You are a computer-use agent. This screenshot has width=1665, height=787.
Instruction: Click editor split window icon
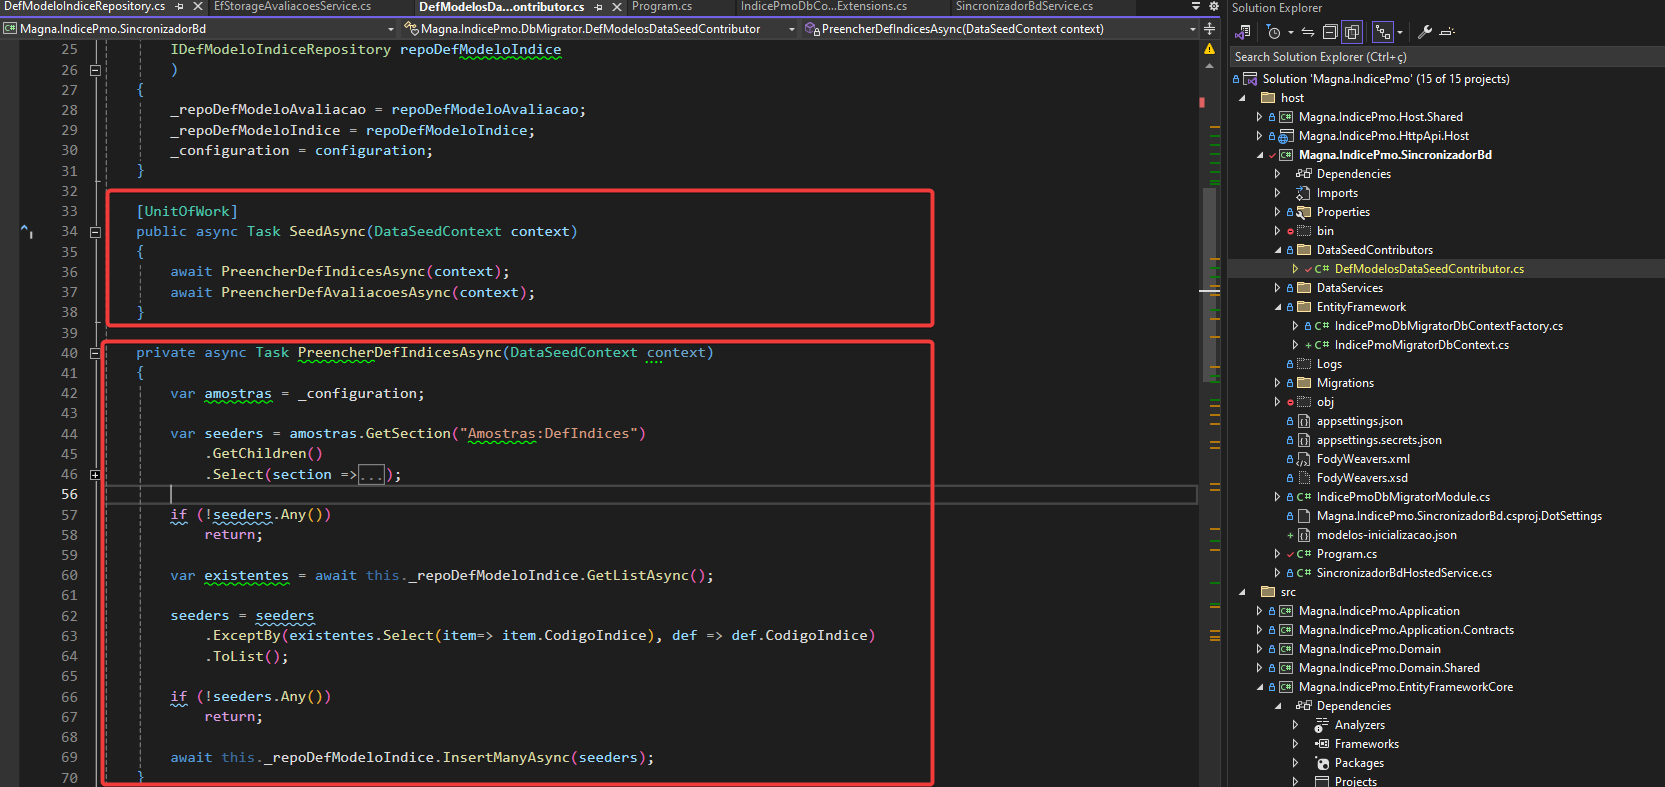[x=1209, y=29]
